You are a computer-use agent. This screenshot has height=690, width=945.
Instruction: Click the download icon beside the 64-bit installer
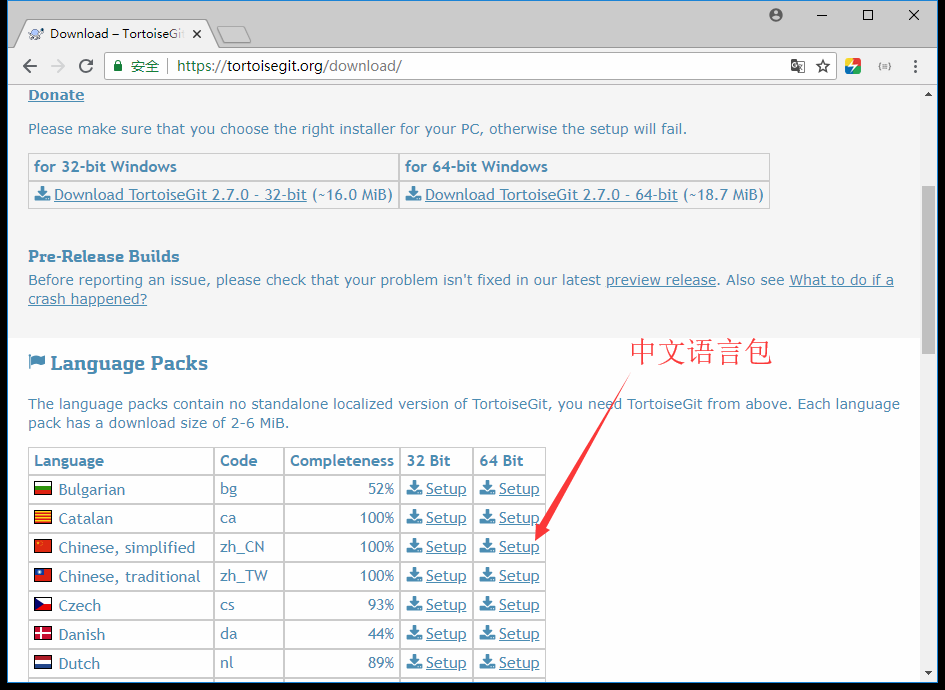(x=413, y=193)
